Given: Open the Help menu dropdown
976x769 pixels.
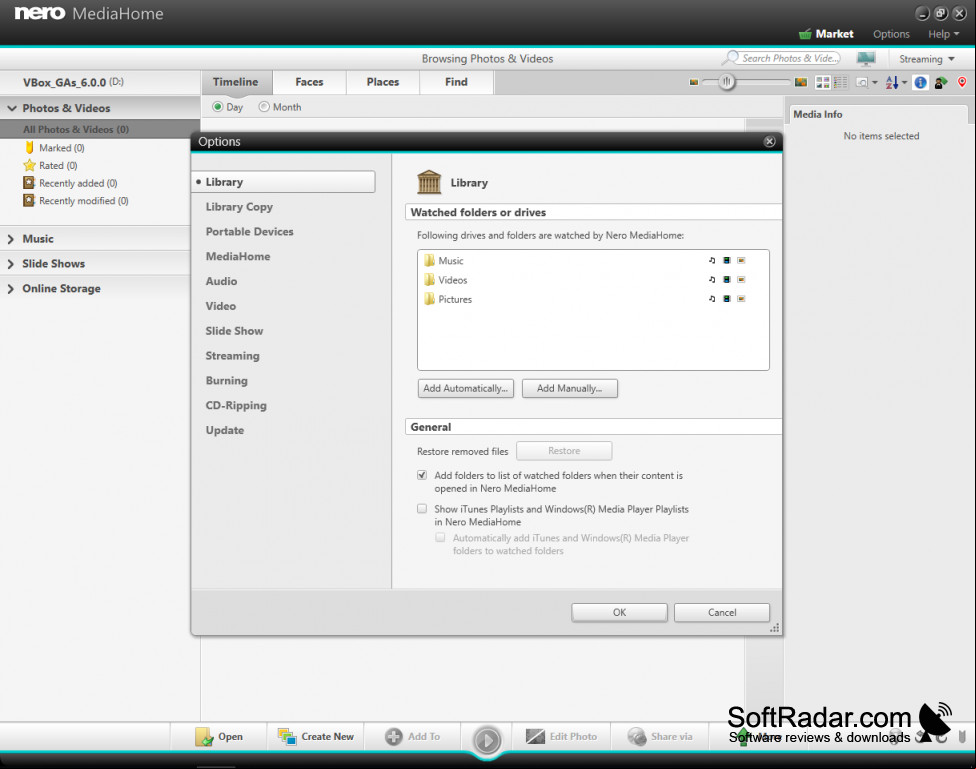Looking at the screenshot, I should [x=944, y=34].
